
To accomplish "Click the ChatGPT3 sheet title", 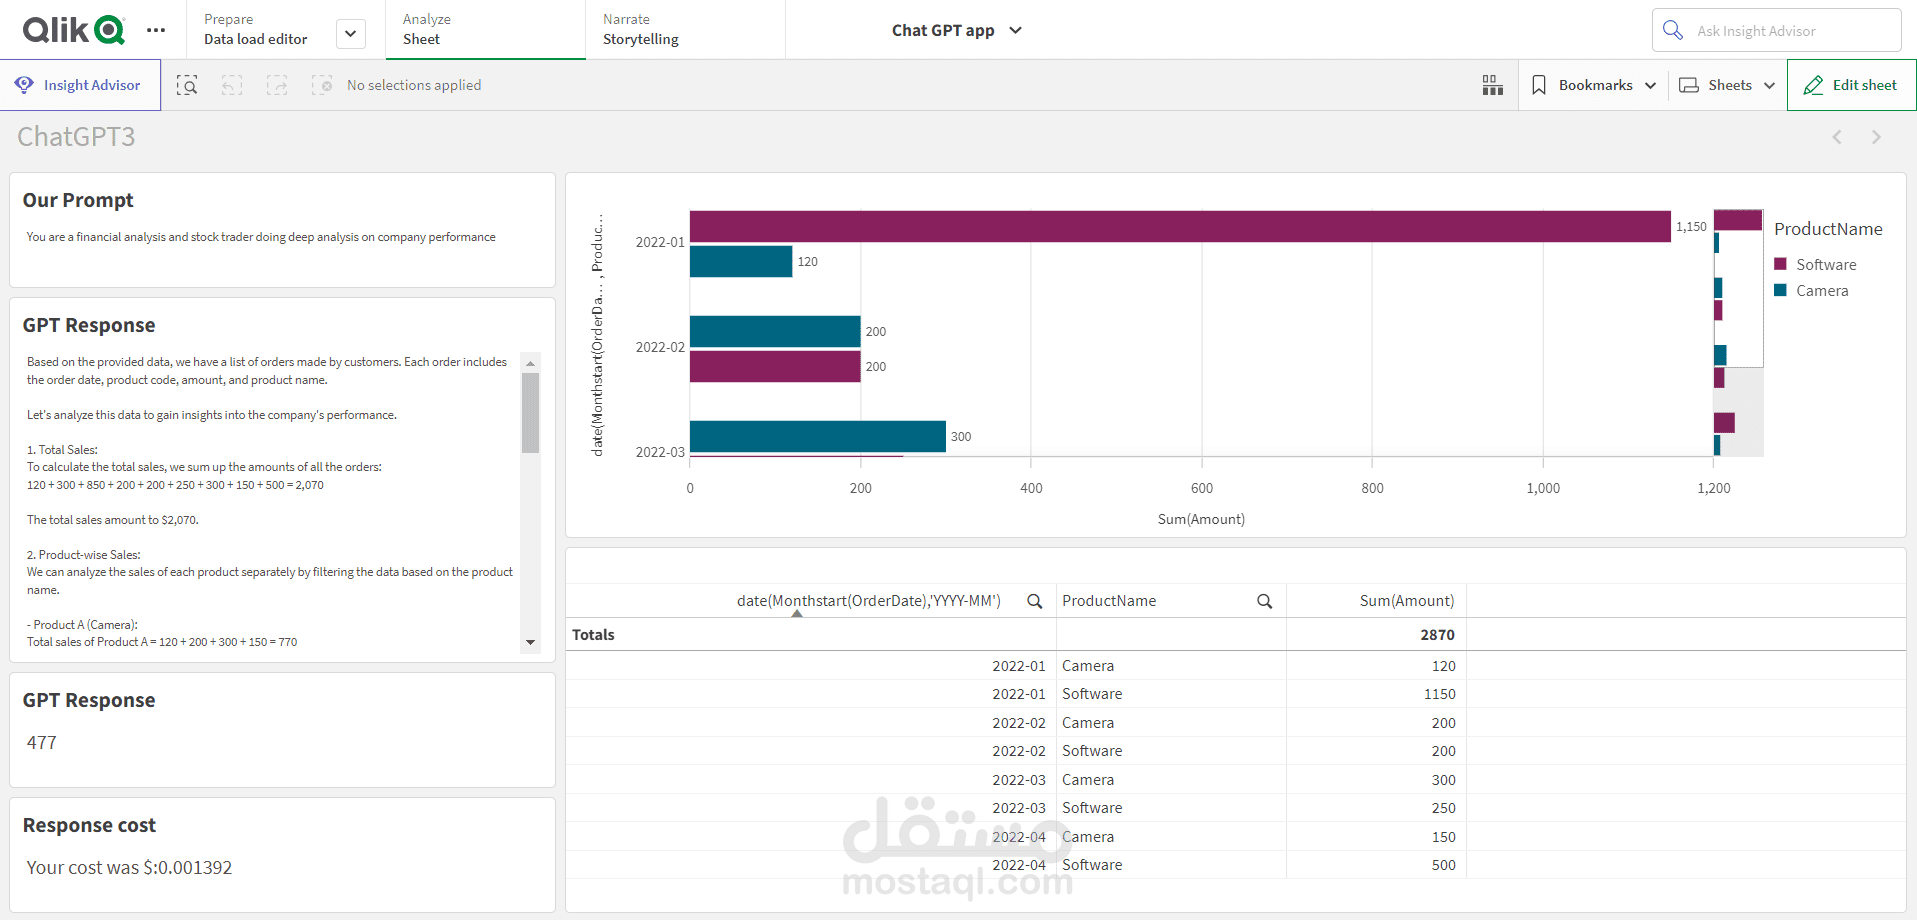I will [76, 137].
